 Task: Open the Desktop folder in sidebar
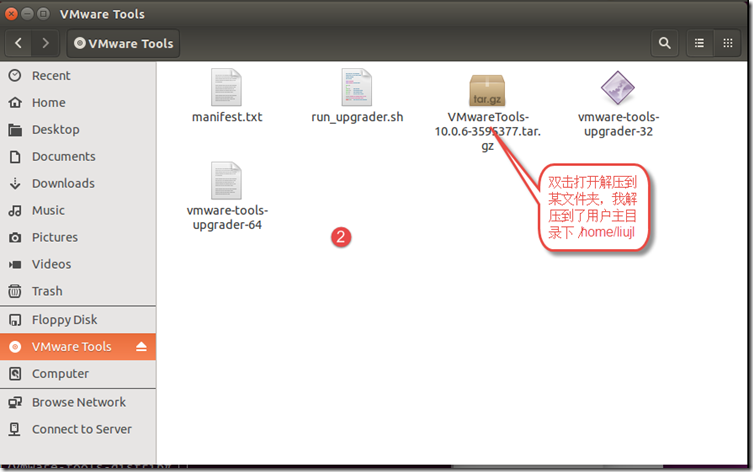click(x=78, y=129)
